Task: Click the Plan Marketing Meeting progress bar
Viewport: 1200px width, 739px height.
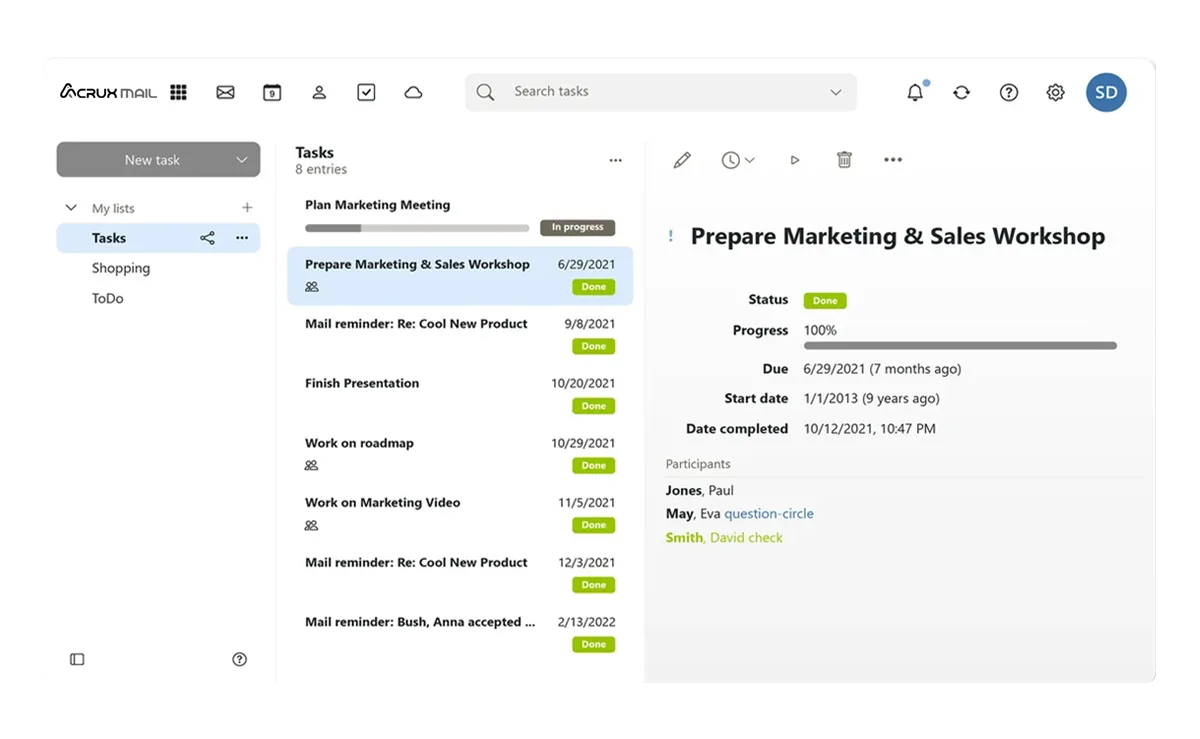Action: click(417, 228)
